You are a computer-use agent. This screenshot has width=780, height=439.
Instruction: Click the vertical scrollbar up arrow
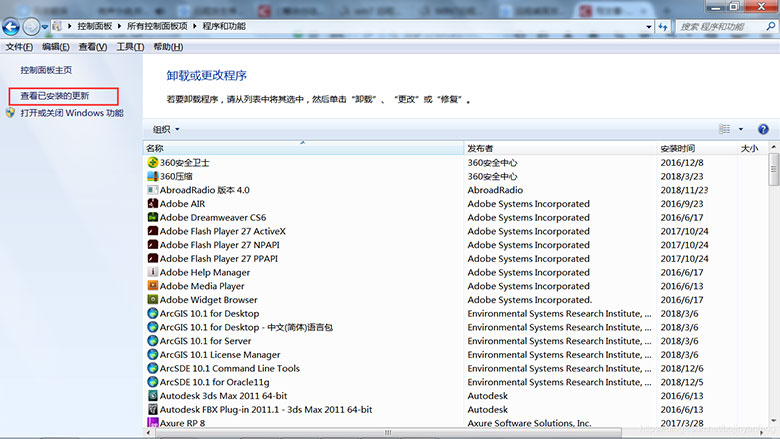point(774,147)
